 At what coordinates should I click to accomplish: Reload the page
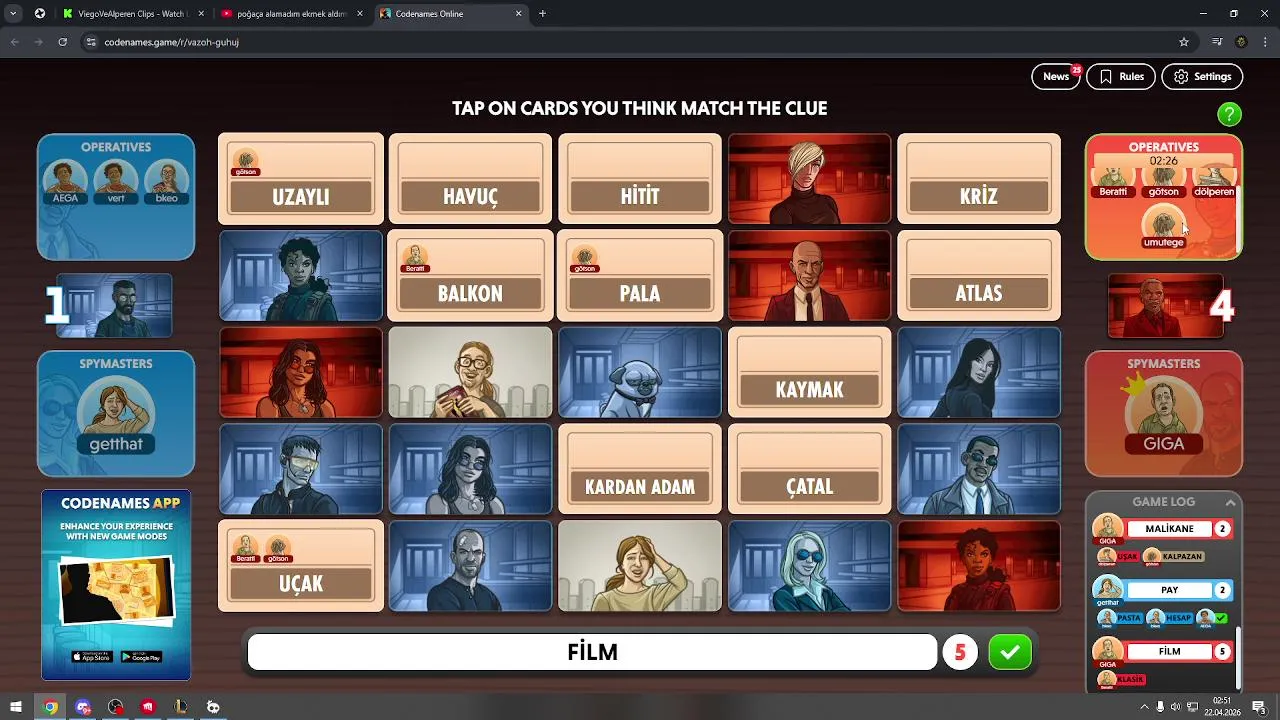(x=63, y=42)
